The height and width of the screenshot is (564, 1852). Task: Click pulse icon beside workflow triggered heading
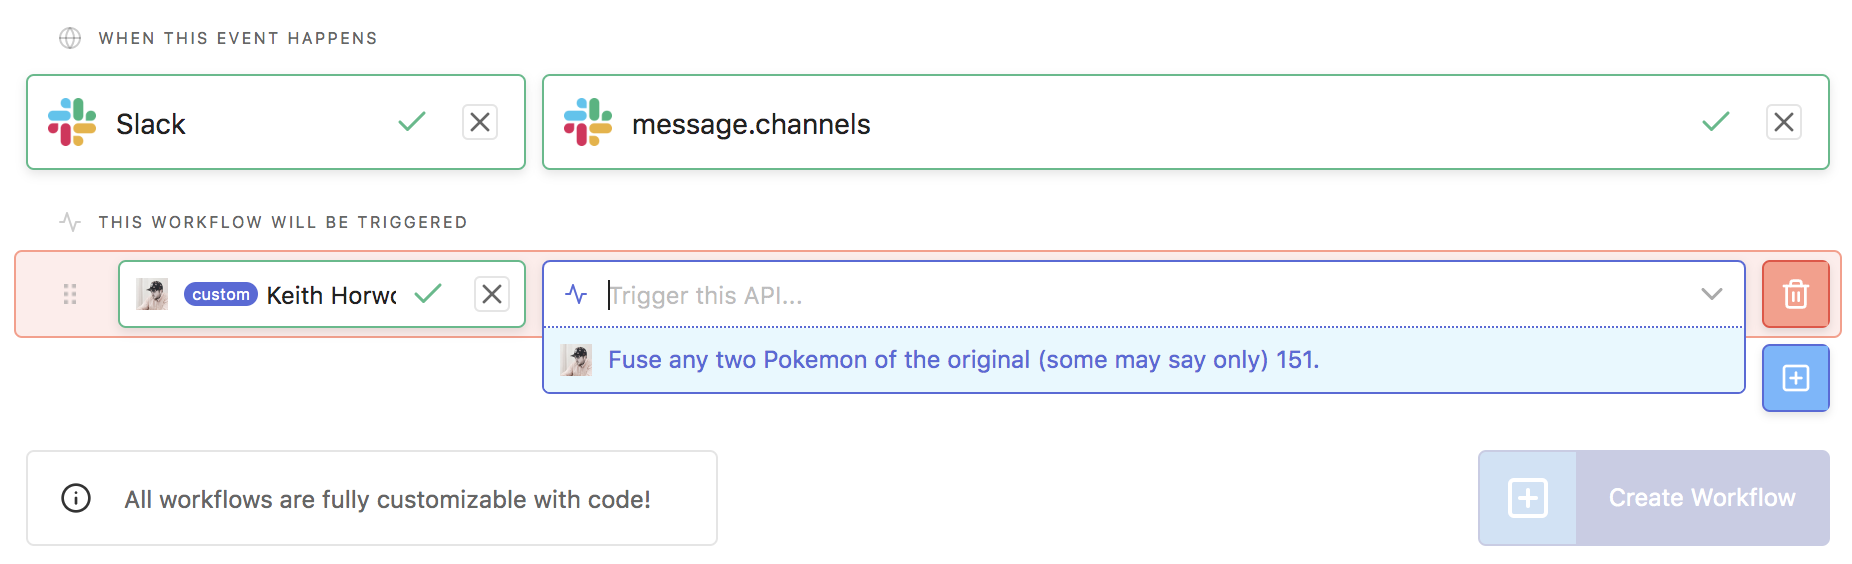70,222
